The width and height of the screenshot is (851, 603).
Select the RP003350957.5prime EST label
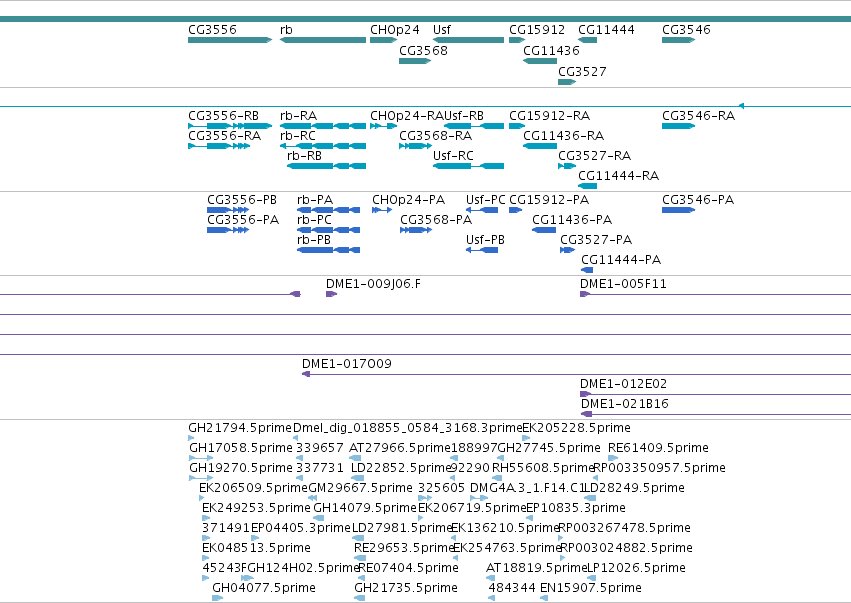[x=659, y=468]
